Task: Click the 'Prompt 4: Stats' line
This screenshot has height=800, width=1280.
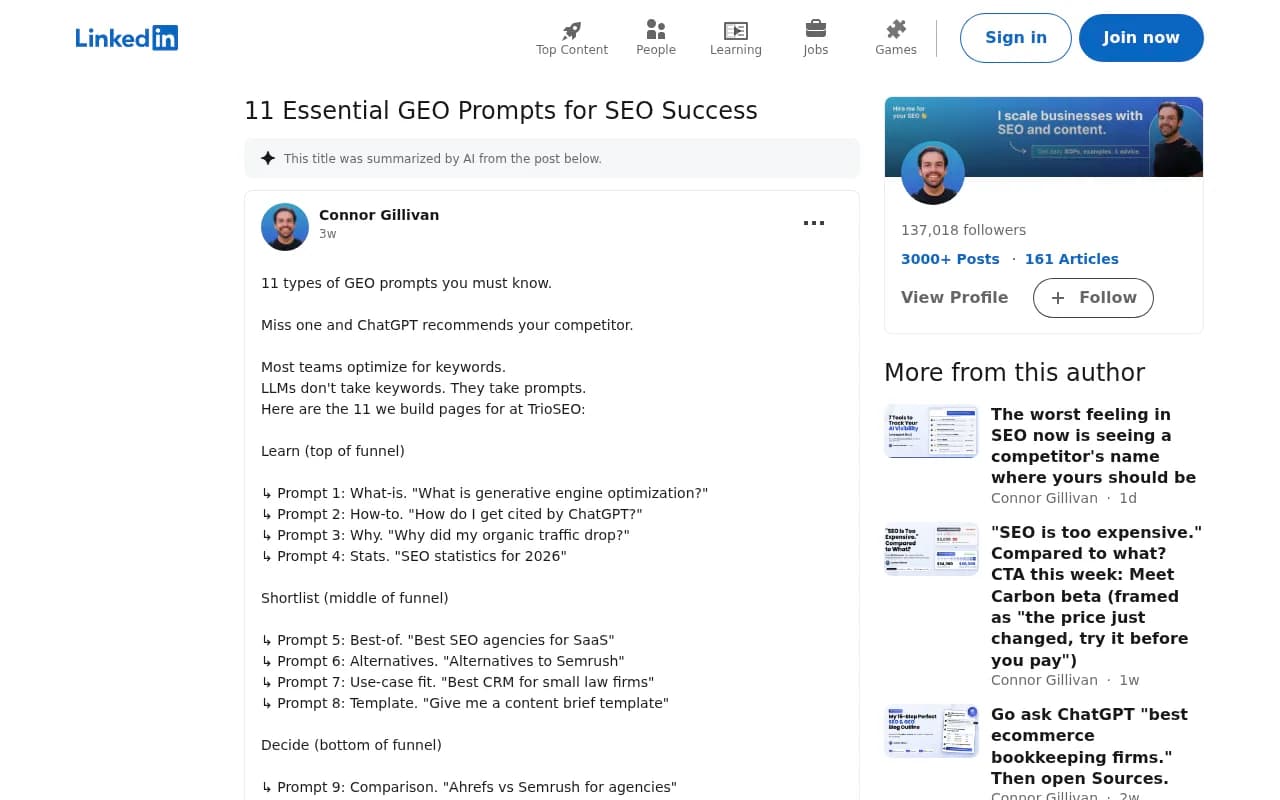Action: 414,556
